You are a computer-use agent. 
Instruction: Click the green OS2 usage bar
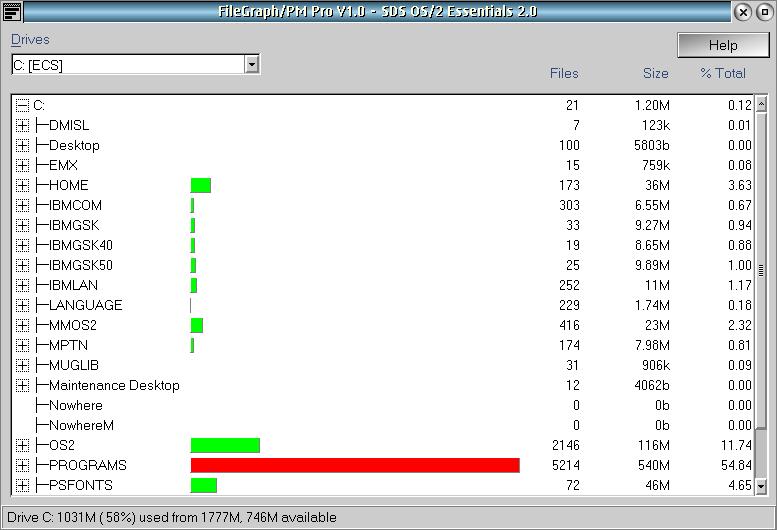[x=225, y=445]
